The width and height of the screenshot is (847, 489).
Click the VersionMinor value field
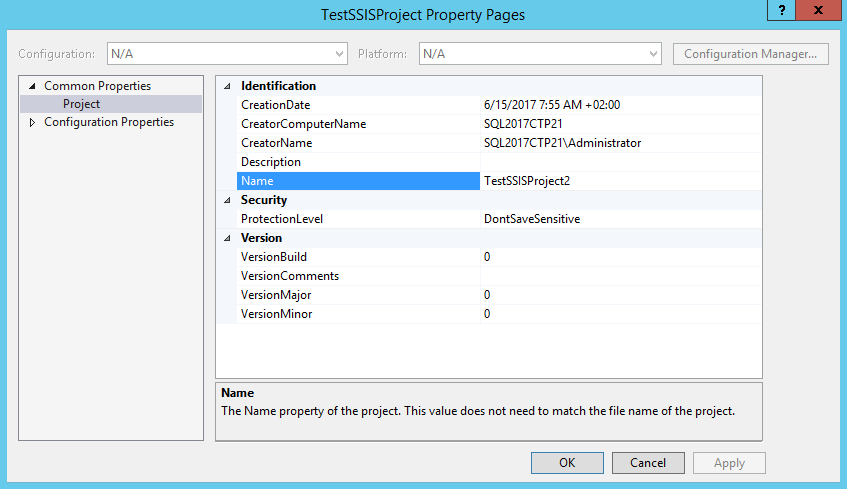click(620, 314)
